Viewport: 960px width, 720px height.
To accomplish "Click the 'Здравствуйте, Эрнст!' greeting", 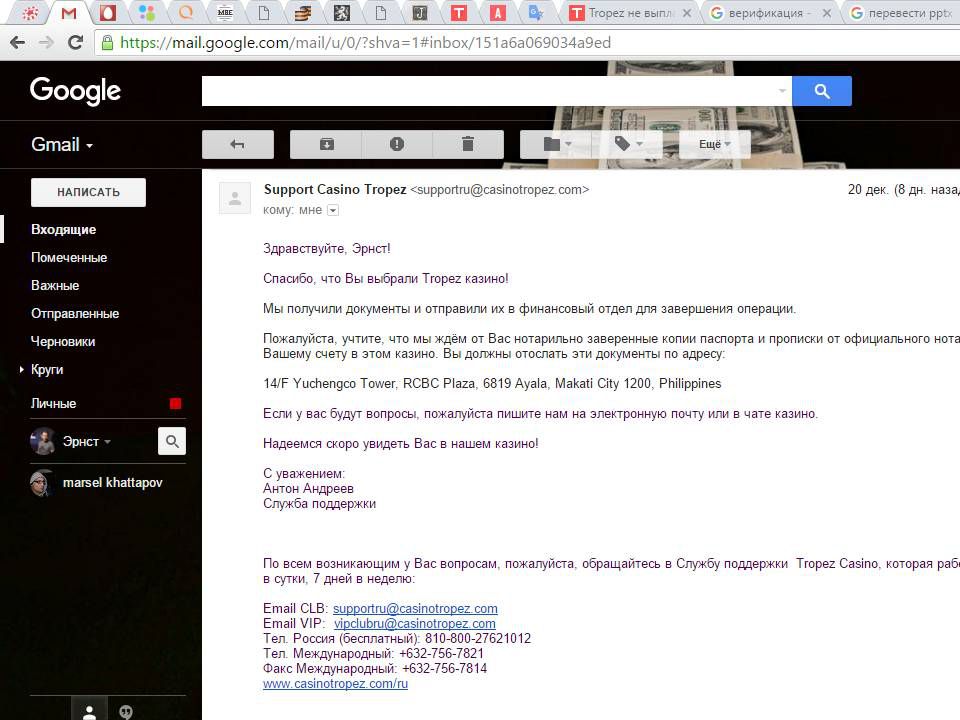I will point(327,249).
